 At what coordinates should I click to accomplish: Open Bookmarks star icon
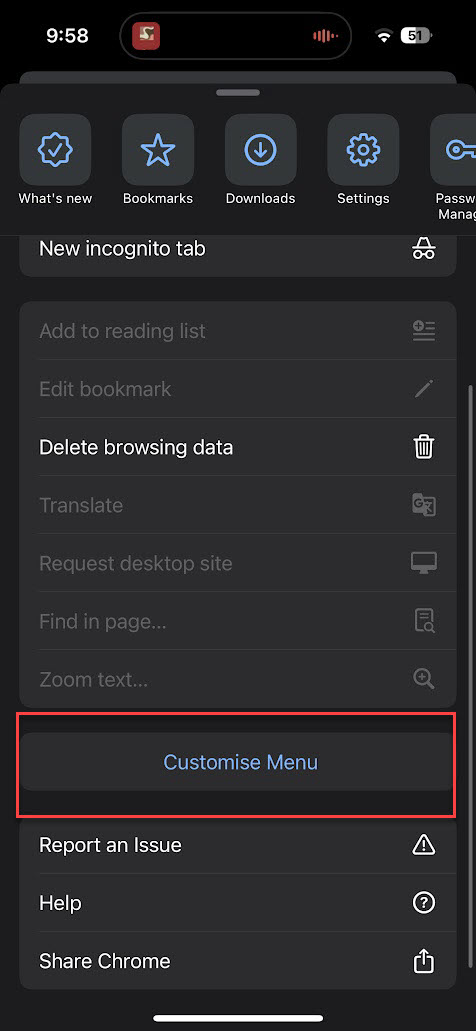coord(158,149)
